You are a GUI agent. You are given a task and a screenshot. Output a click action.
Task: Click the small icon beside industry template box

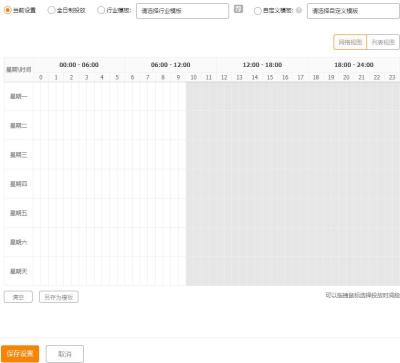point(238,9)
